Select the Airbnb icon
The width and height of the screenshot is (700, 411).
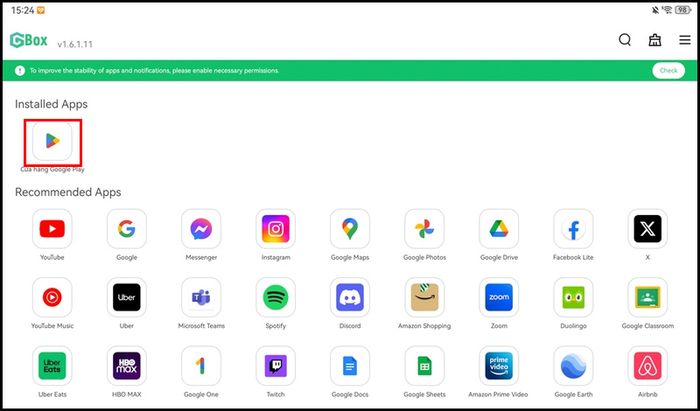pos(648,366)
